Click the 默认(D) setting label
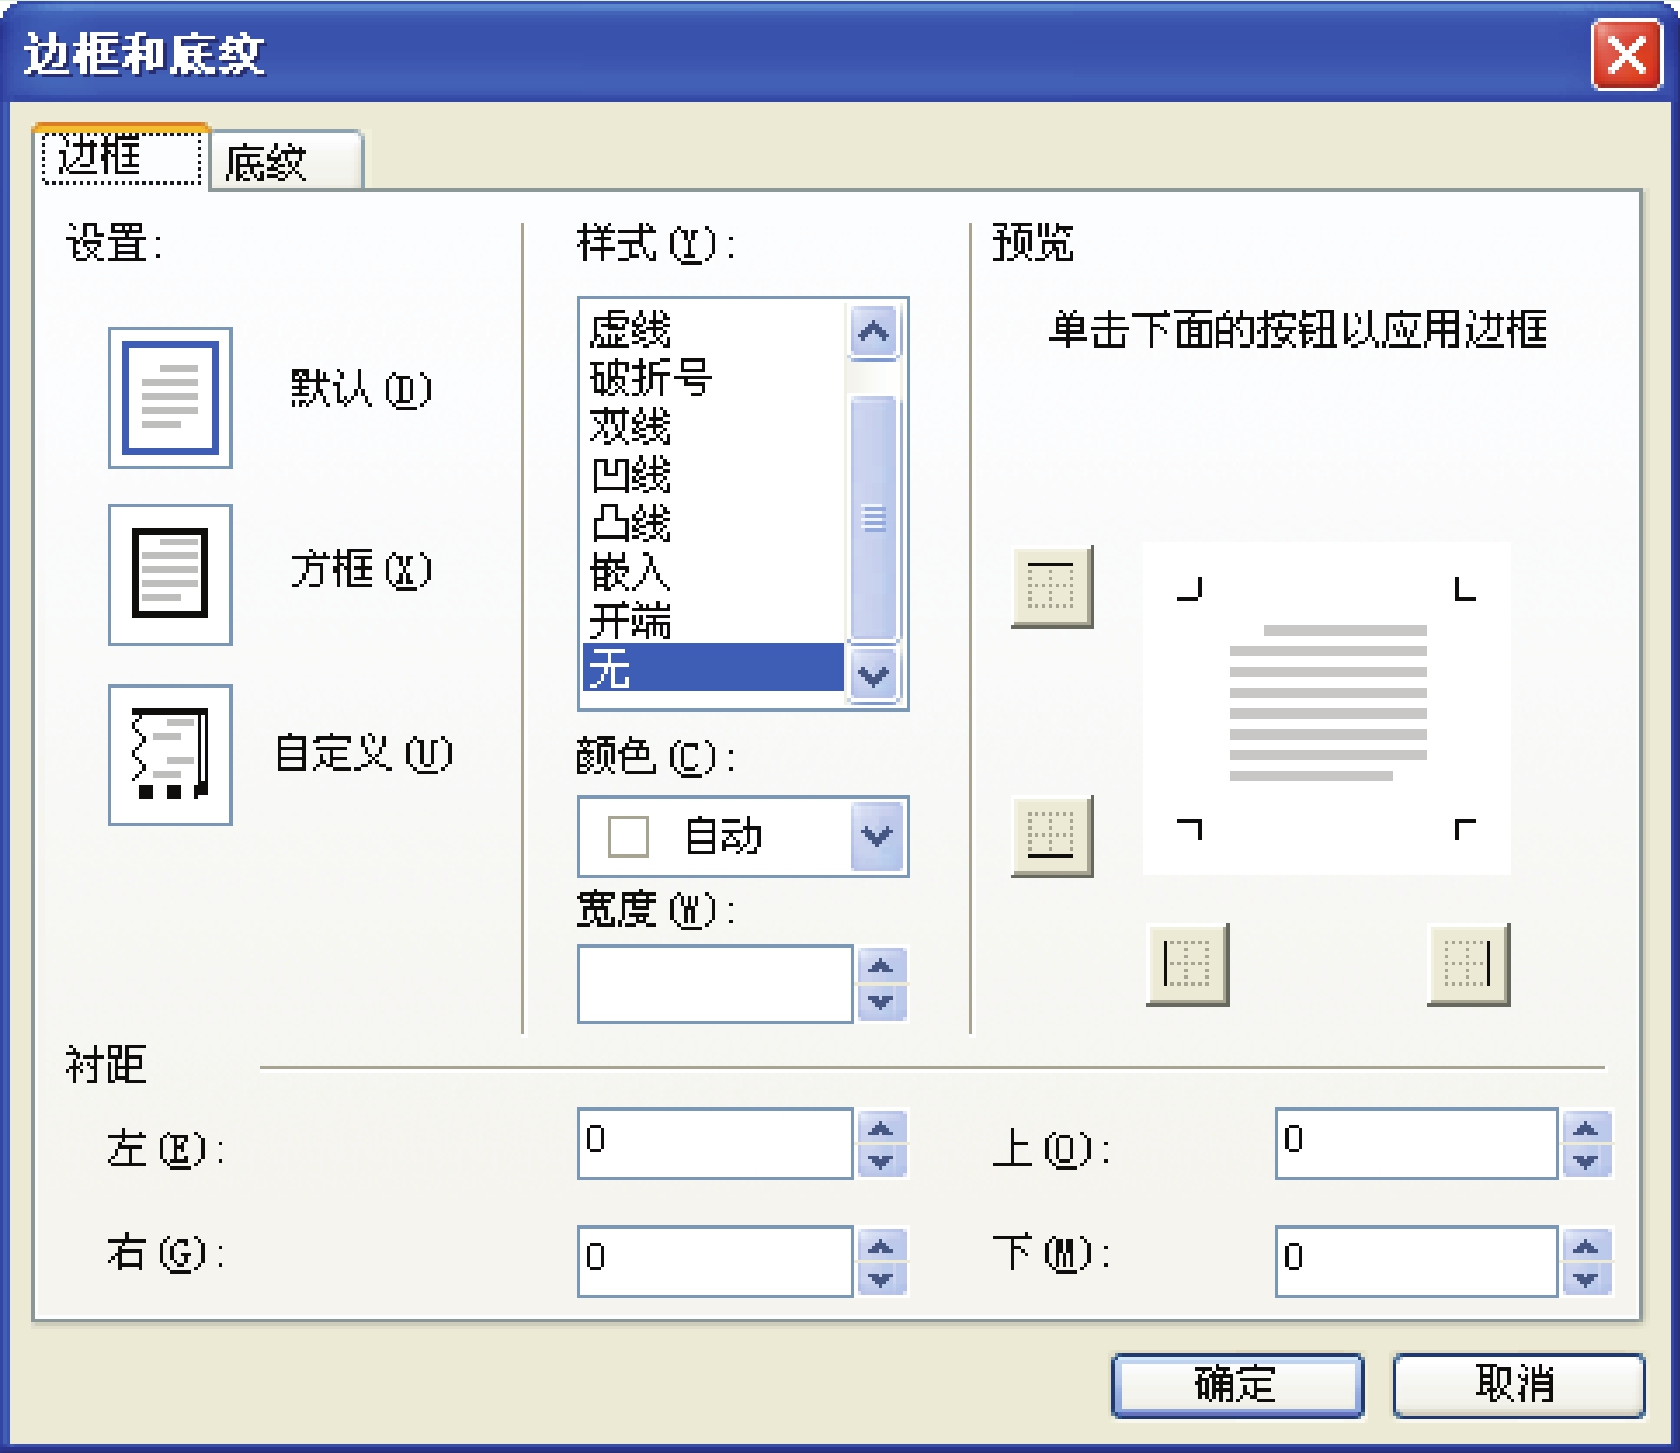This screenshot has height=1453, width=1680. coord(361,389)
